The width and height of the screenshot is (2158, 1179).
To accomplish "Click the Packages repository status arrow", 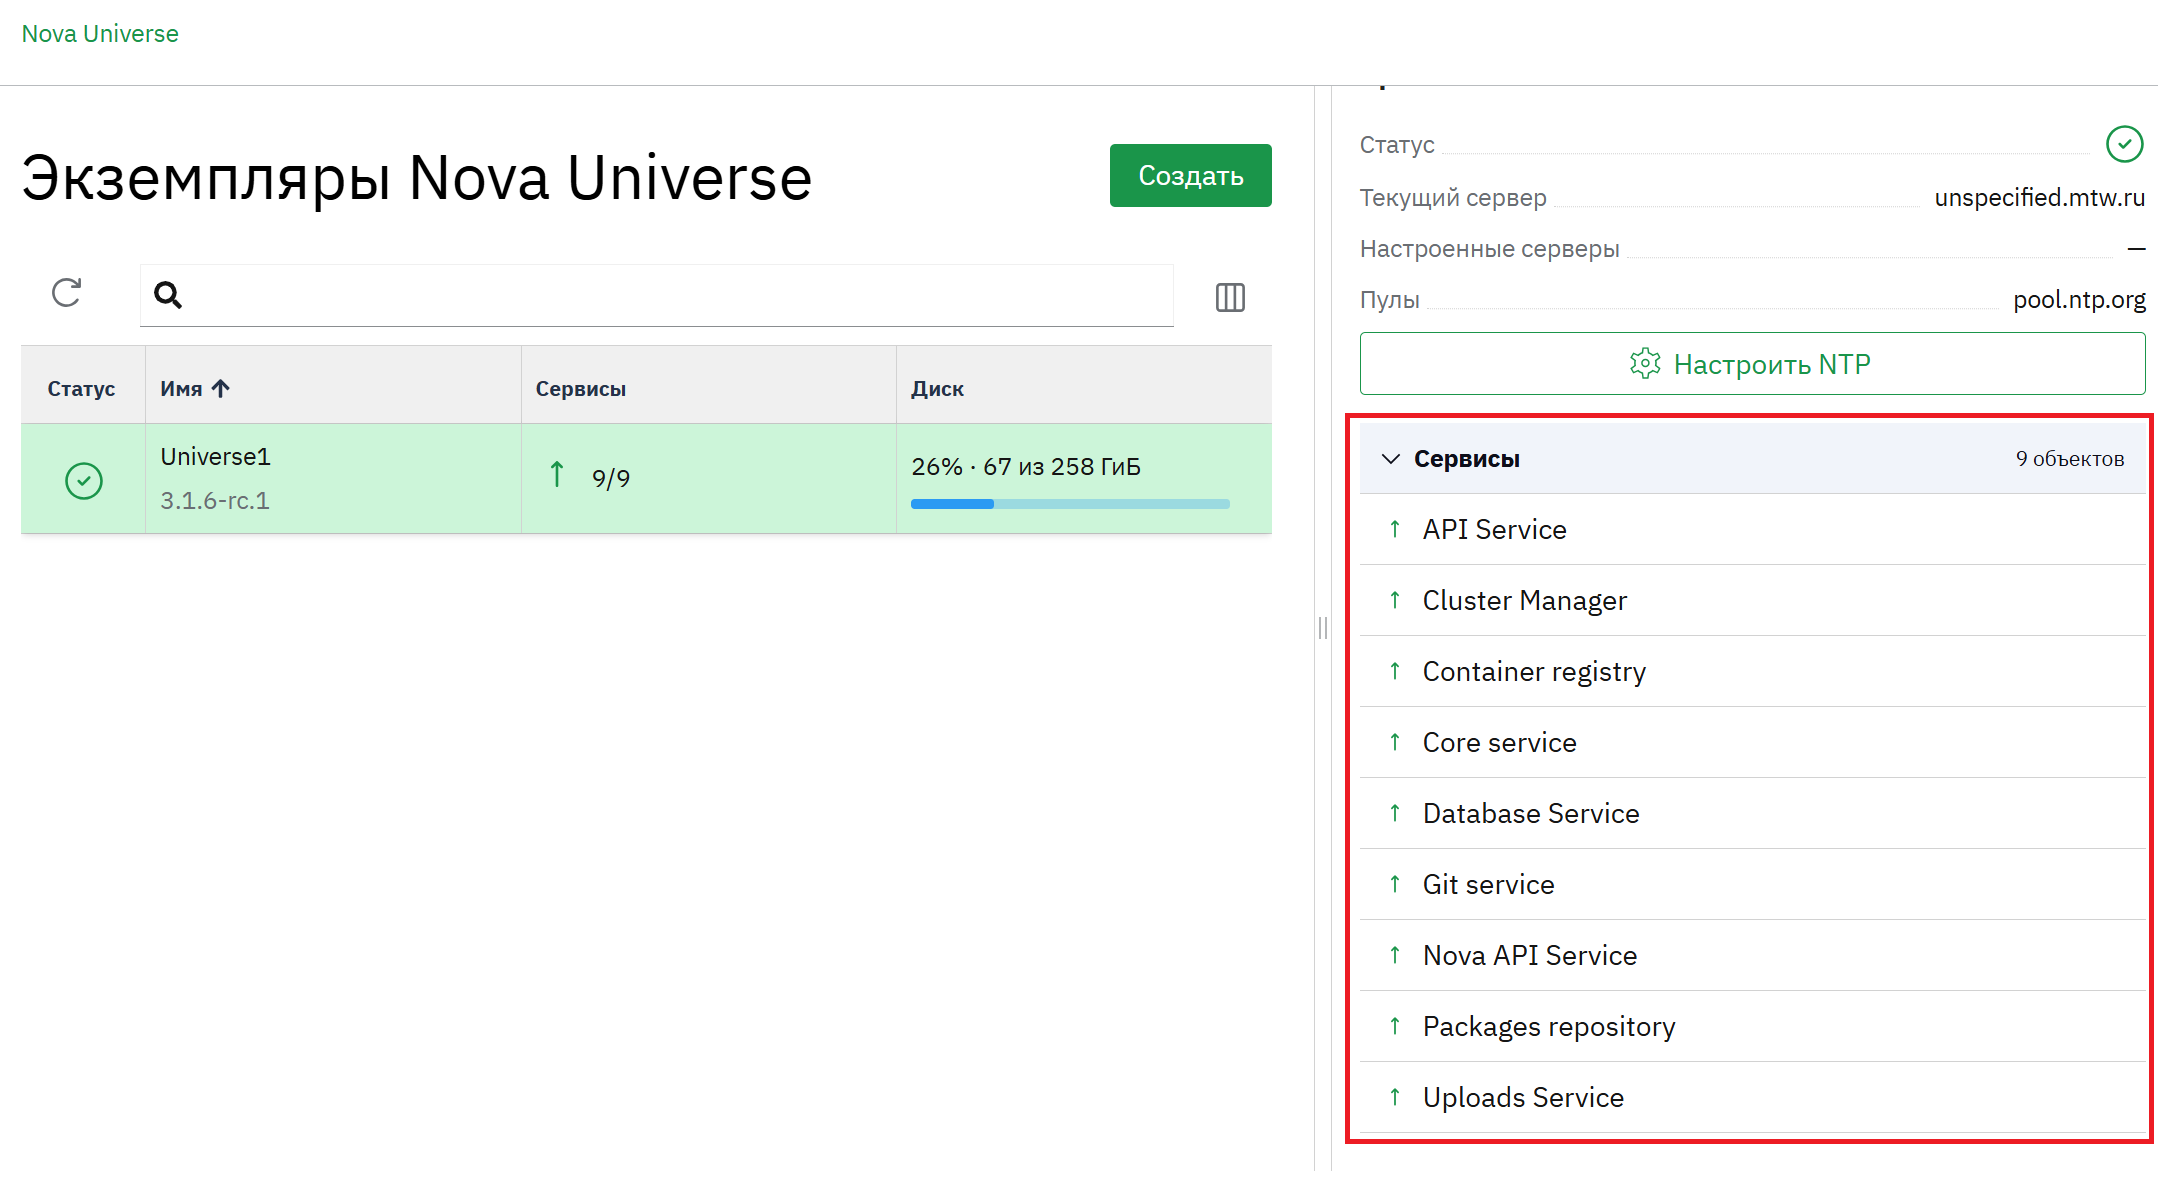I will pos(1395,1025).
